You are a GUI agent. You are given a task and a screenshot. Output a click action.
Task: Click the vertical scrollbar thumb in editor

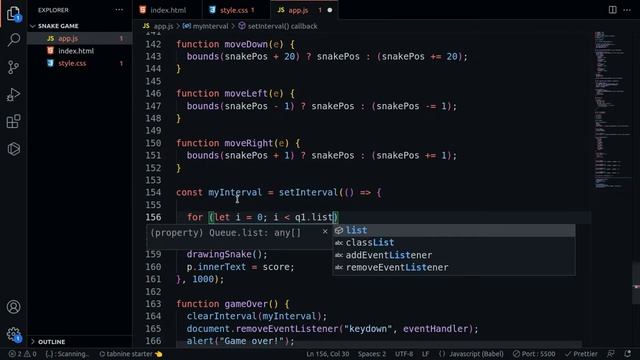click(636, 283)
